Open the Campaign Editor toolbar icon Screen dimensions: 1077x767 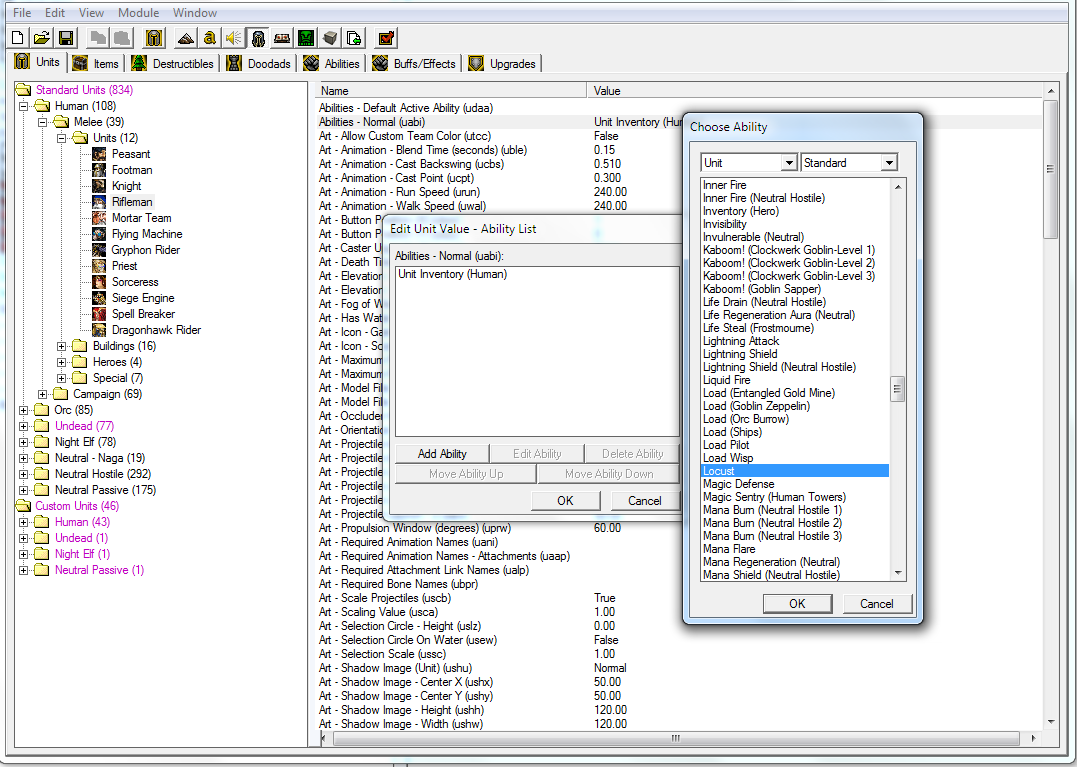[x=282, y=38]
